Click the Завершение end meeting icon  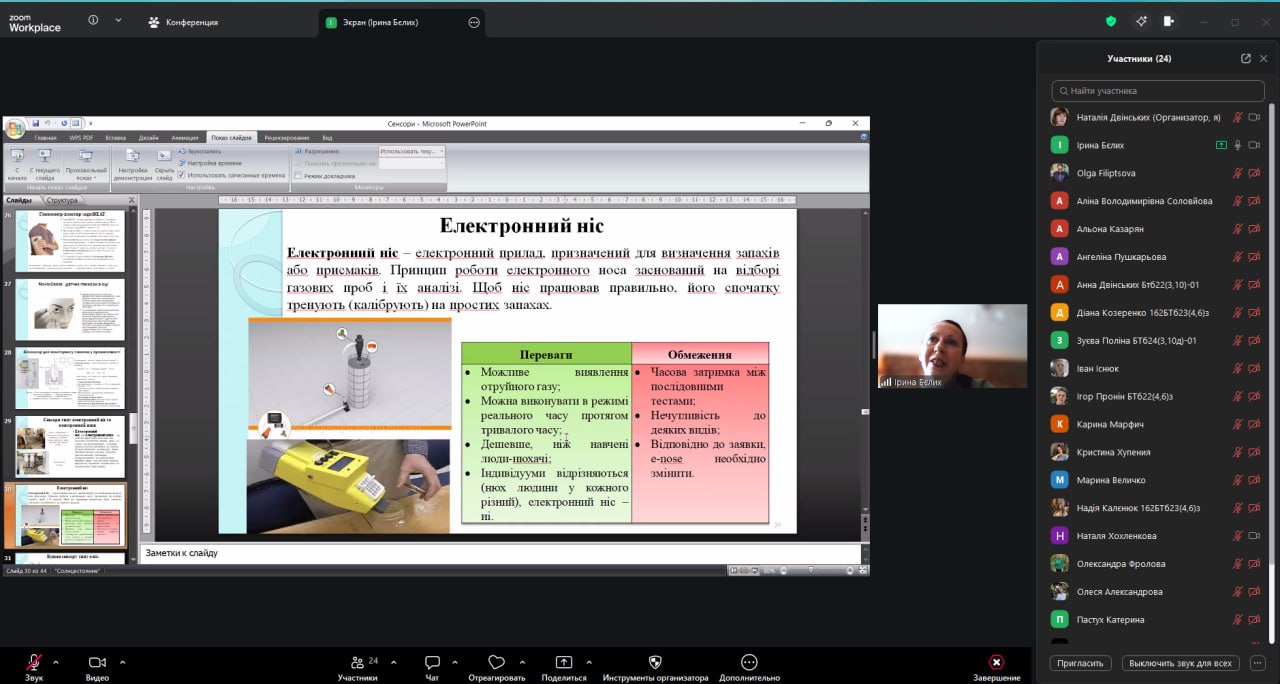pos(996,662)
